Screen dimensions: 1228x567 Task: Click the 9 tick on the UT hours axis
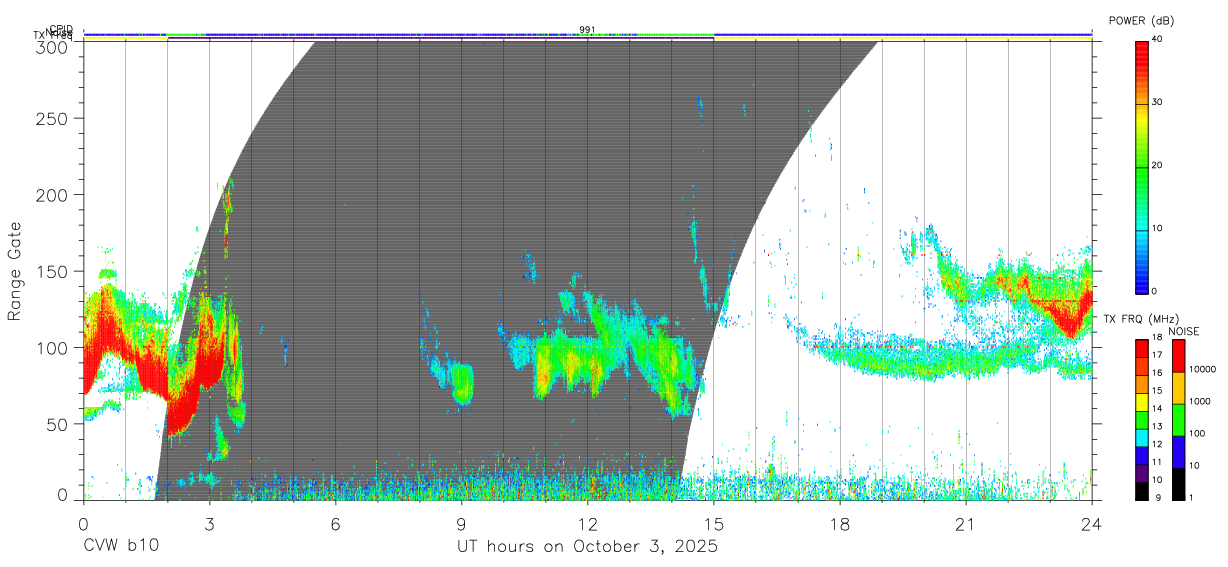tap(461, 525)
